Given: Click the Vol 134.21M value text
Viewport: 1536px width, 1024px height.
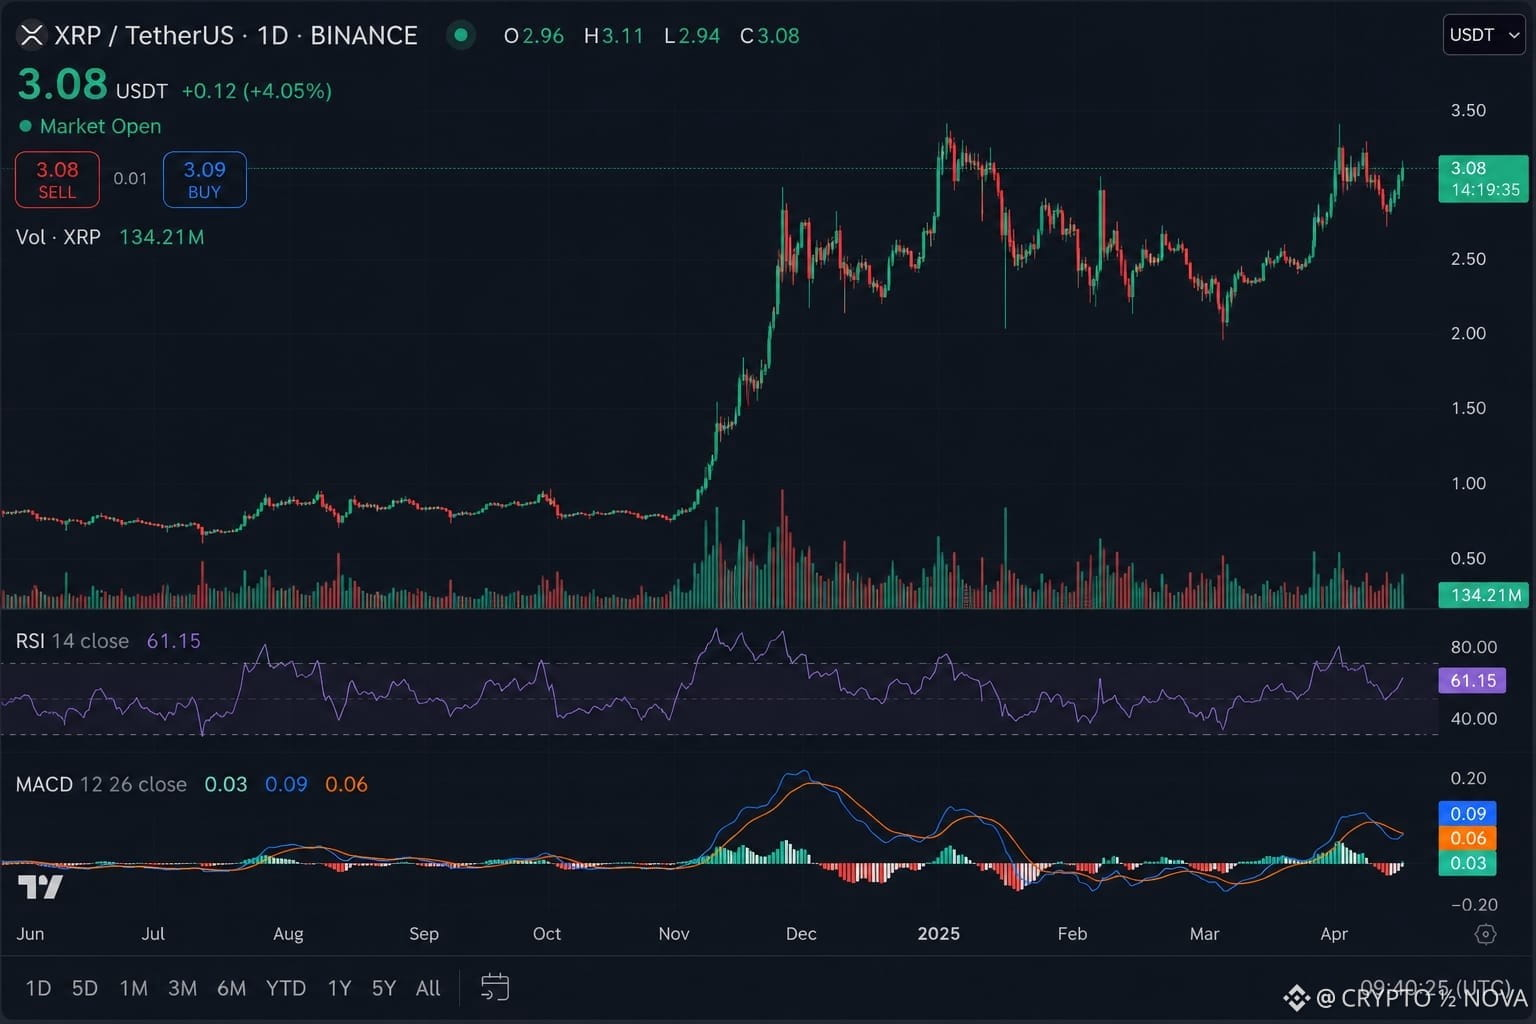Looking at the screenshot, I should [x=161, y=237].
